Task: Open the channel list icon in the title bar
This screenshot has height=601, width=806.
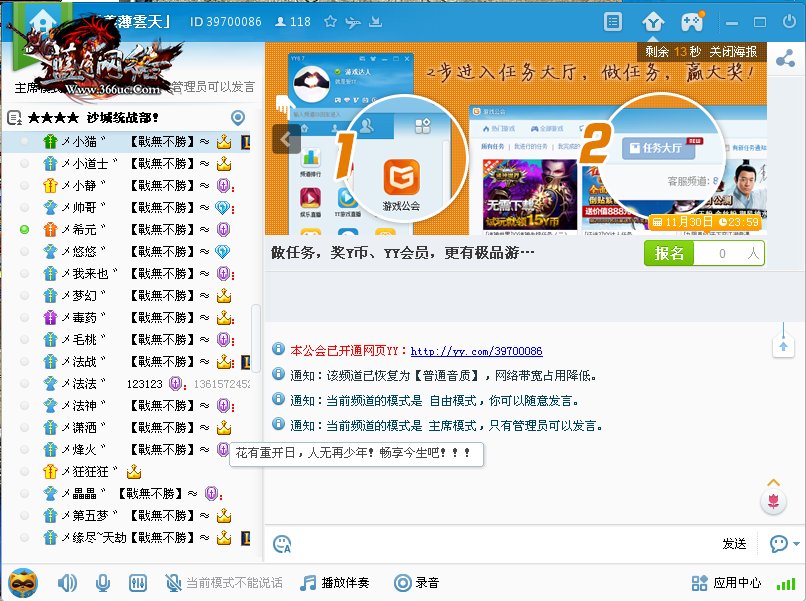Action: coord(614,21)
